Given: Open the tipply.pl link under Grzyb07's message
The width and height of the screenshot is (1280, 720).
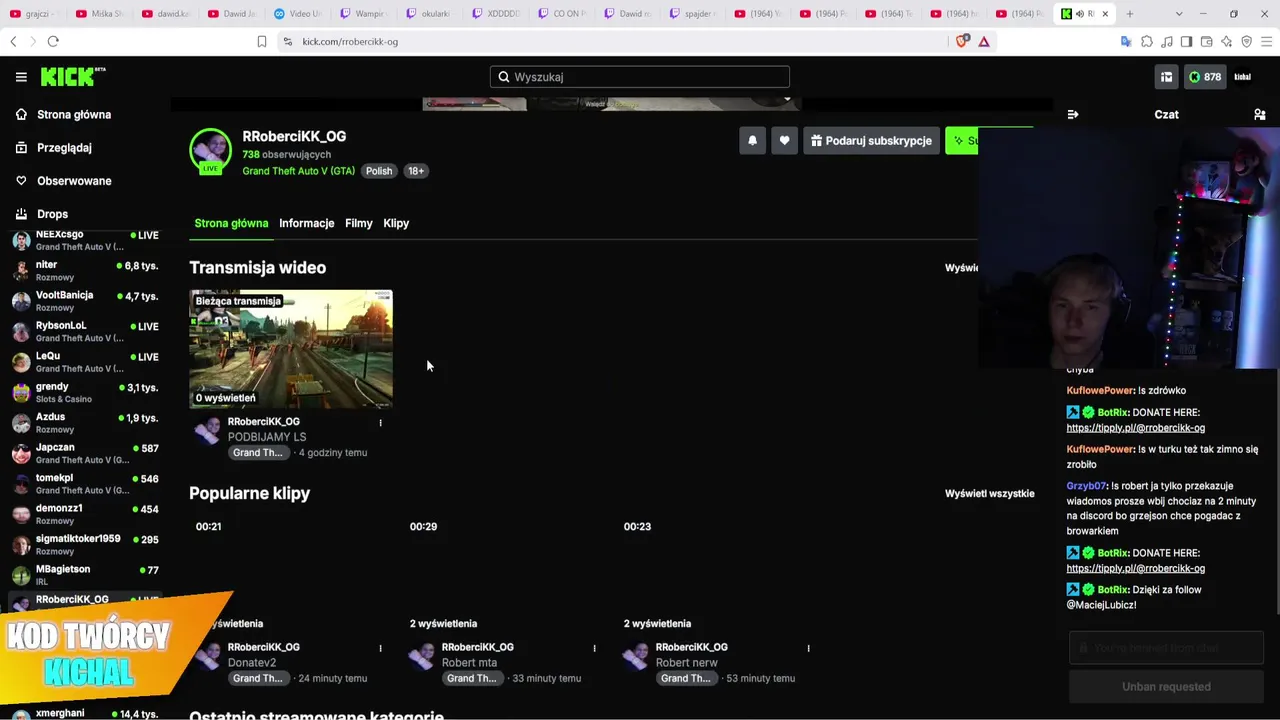Looking at the screenshot, I should tap(1135, 568).
